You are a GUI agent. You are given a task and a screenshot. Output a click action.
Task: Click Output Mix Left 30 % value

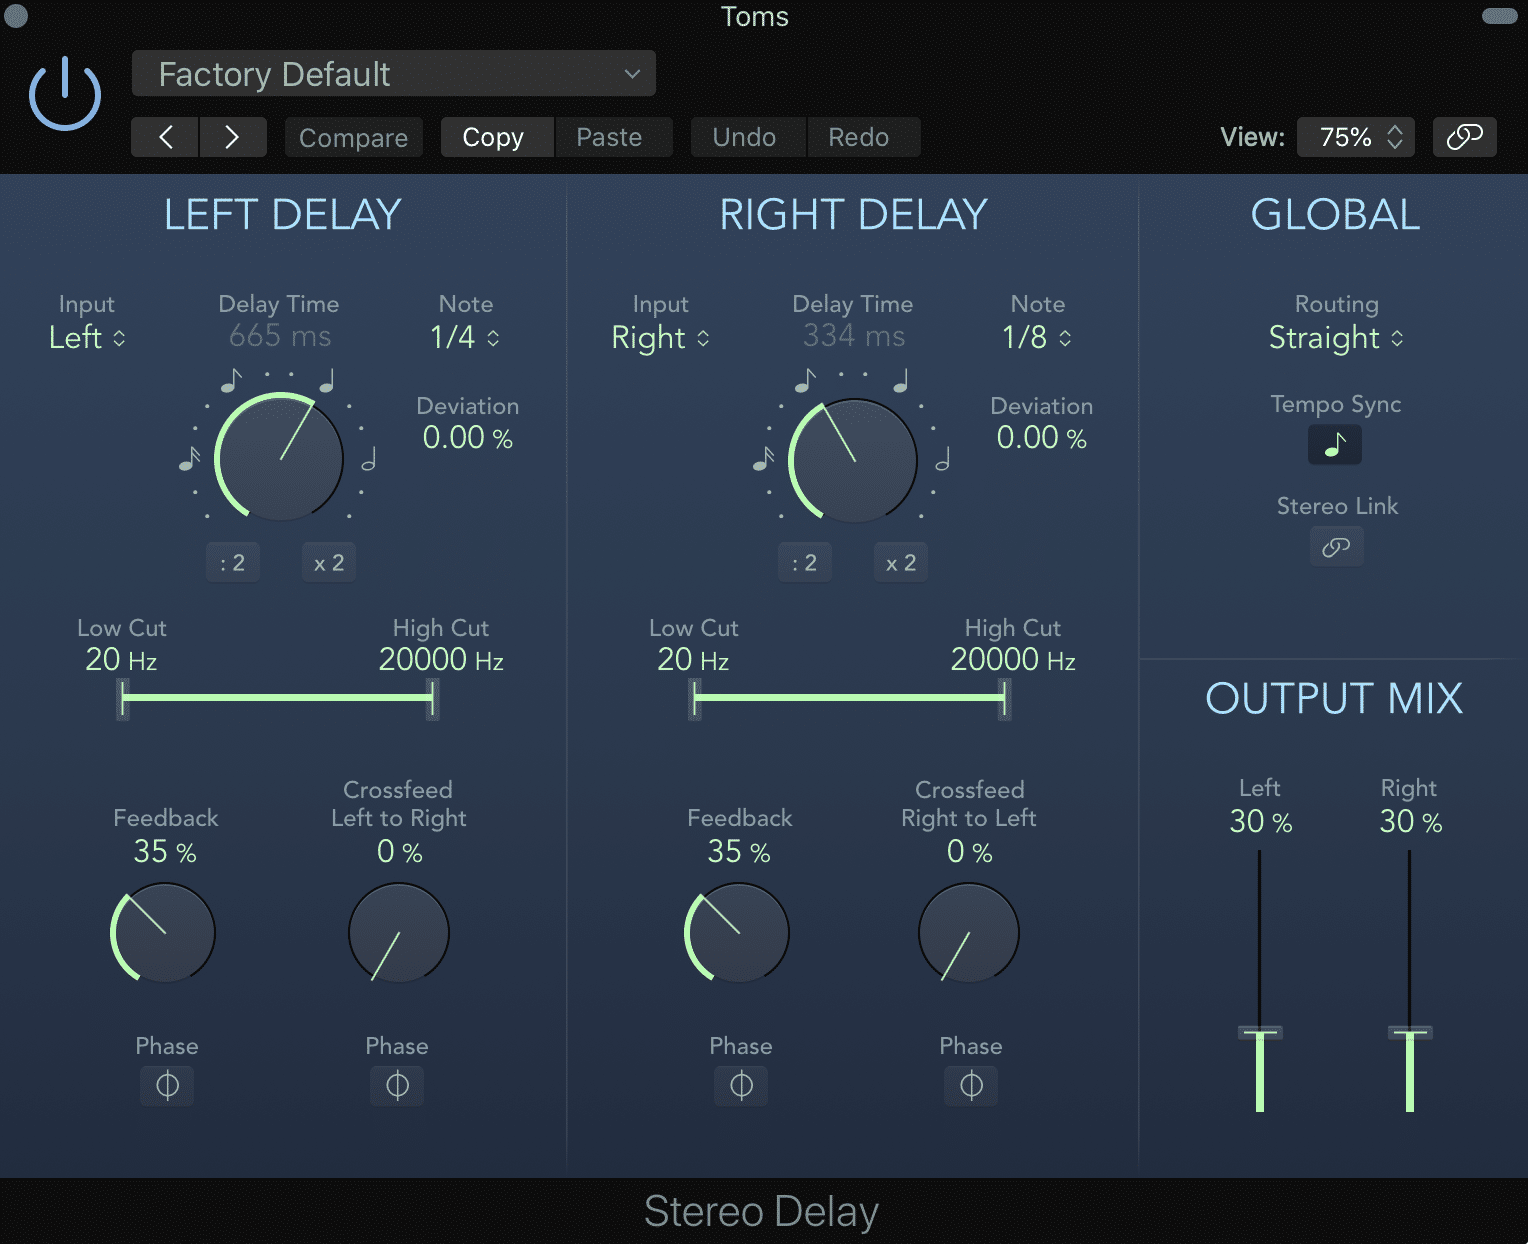1260,822
